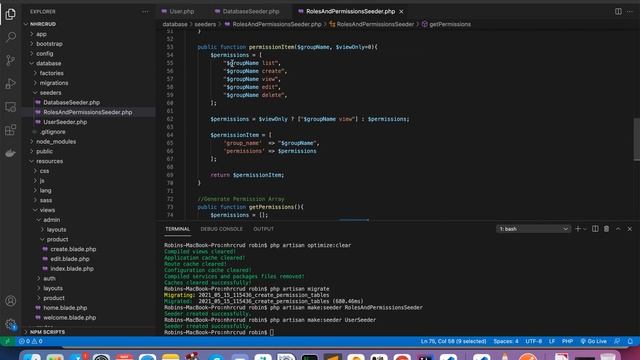Open Remote Explorer view

(11, 107)
